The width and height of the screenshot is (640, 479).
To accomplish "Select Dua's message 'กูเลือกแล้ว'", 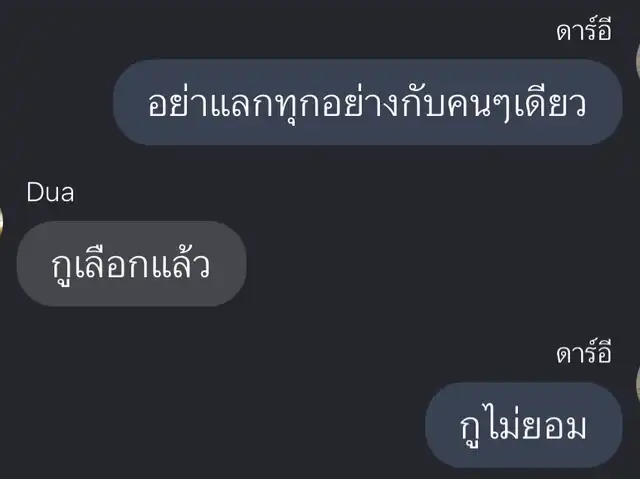I will tap(131, 264).
